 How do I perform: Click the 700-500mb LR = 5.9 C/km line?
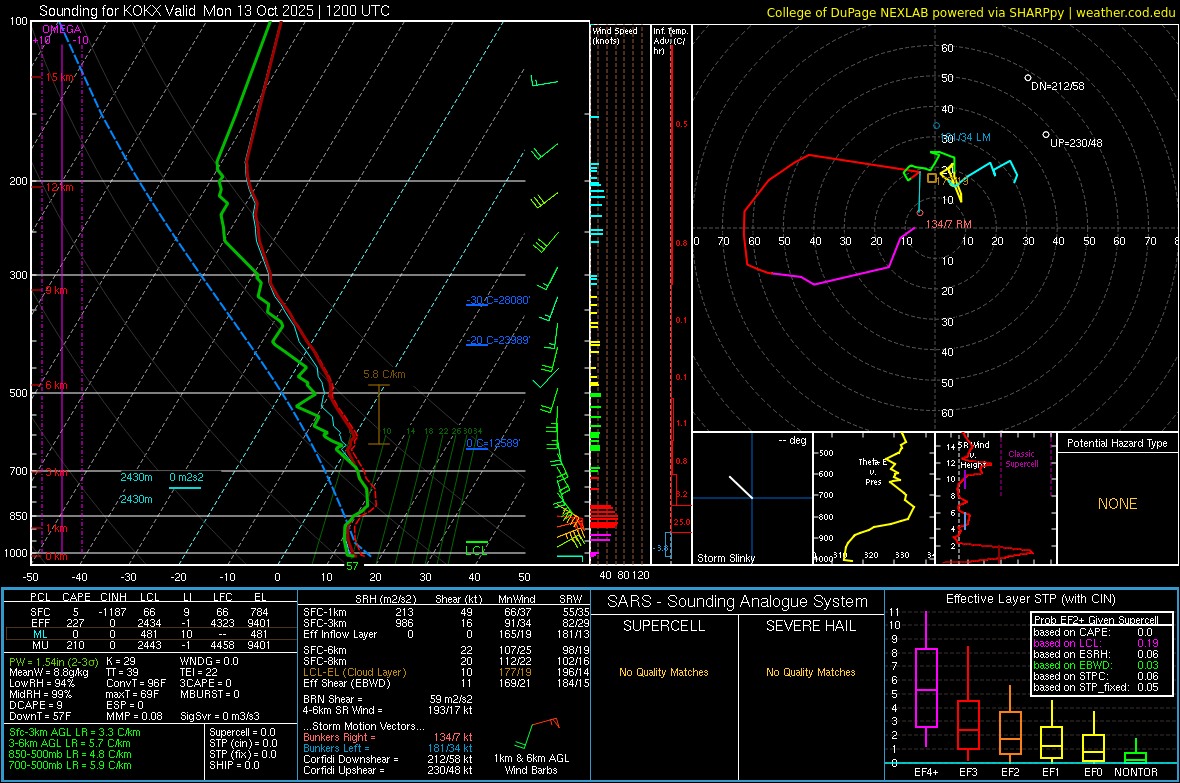coord(70,766)
